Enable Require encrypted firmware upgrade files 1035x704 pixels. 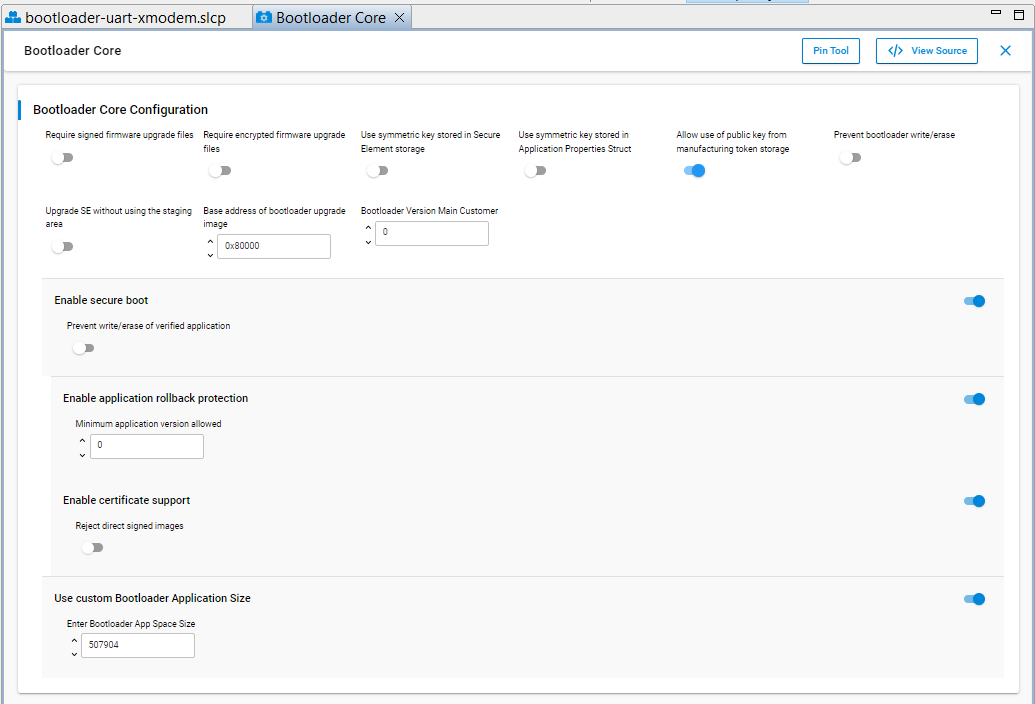220,170
